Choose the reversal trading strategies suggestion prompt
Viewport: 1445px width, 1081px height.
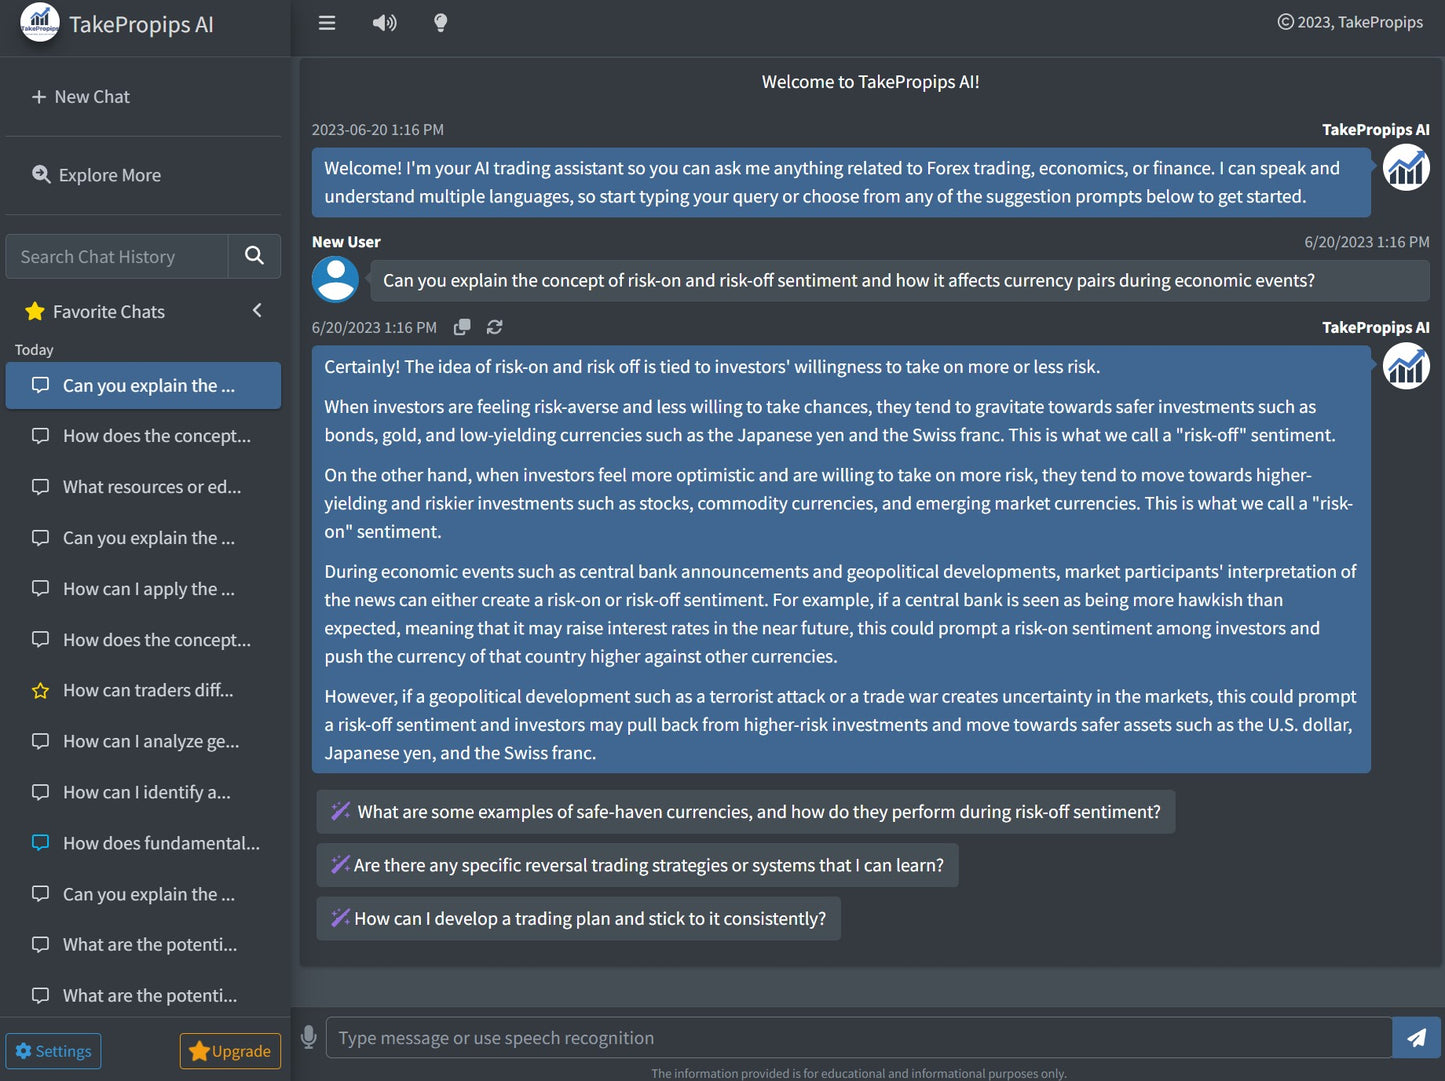tap(638, 865)
